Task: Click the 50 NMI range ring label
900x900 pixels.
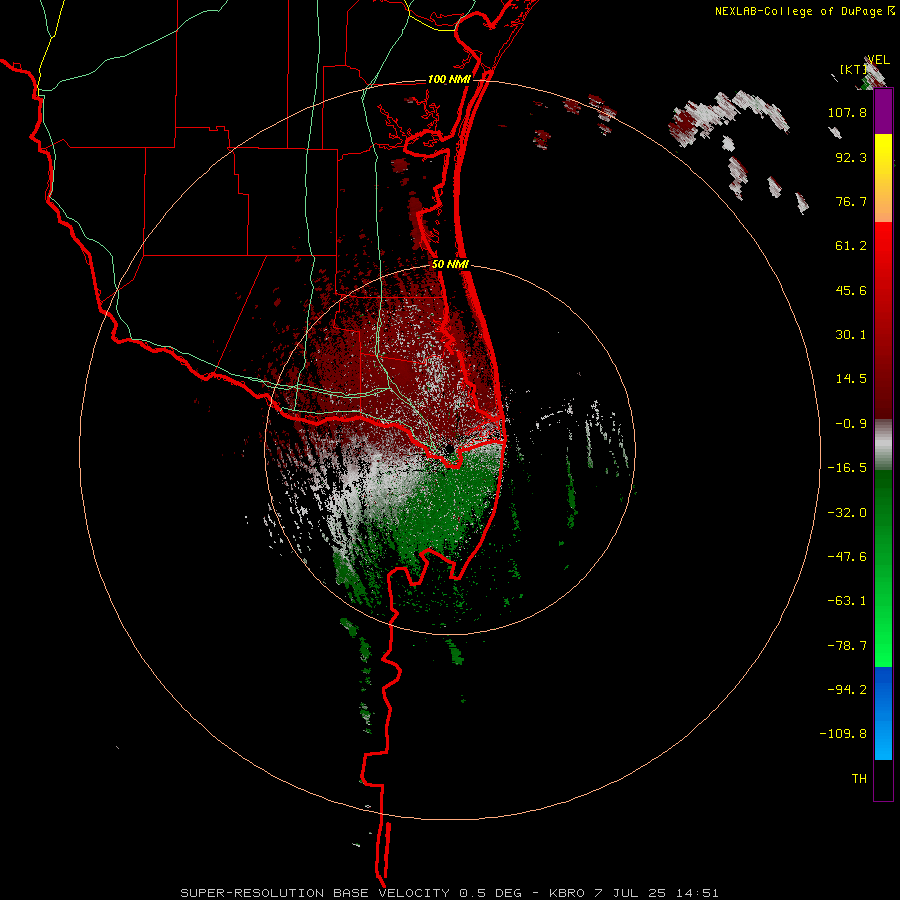Action: click(451, 265)
